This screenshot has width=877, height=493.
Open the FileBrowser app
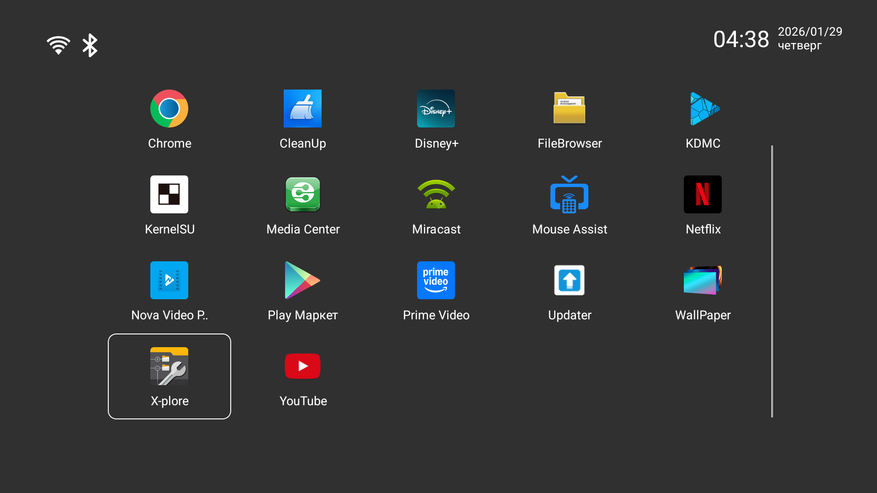[569, 109]
